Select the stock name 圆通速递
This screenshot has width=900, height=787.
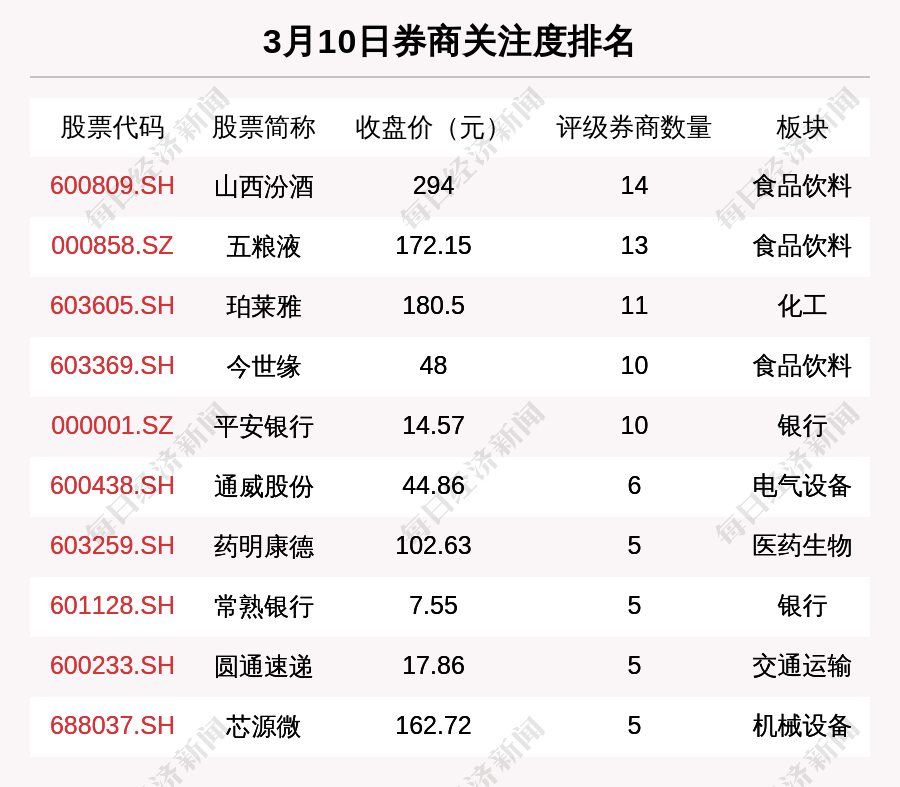(263, 667)
